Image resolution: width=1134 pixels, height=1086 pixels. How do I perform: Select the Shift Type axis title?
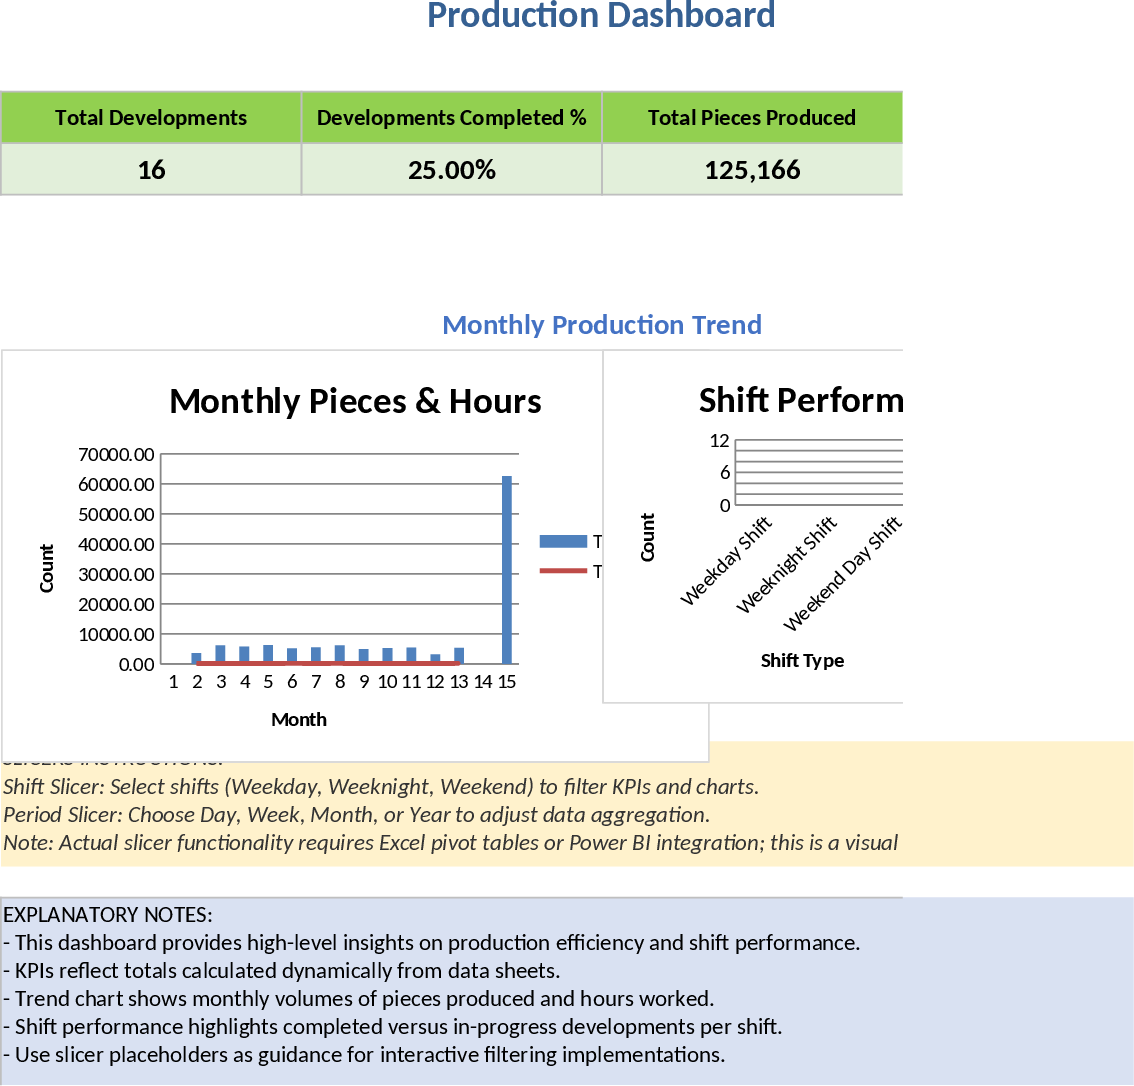tap(802, 661)
